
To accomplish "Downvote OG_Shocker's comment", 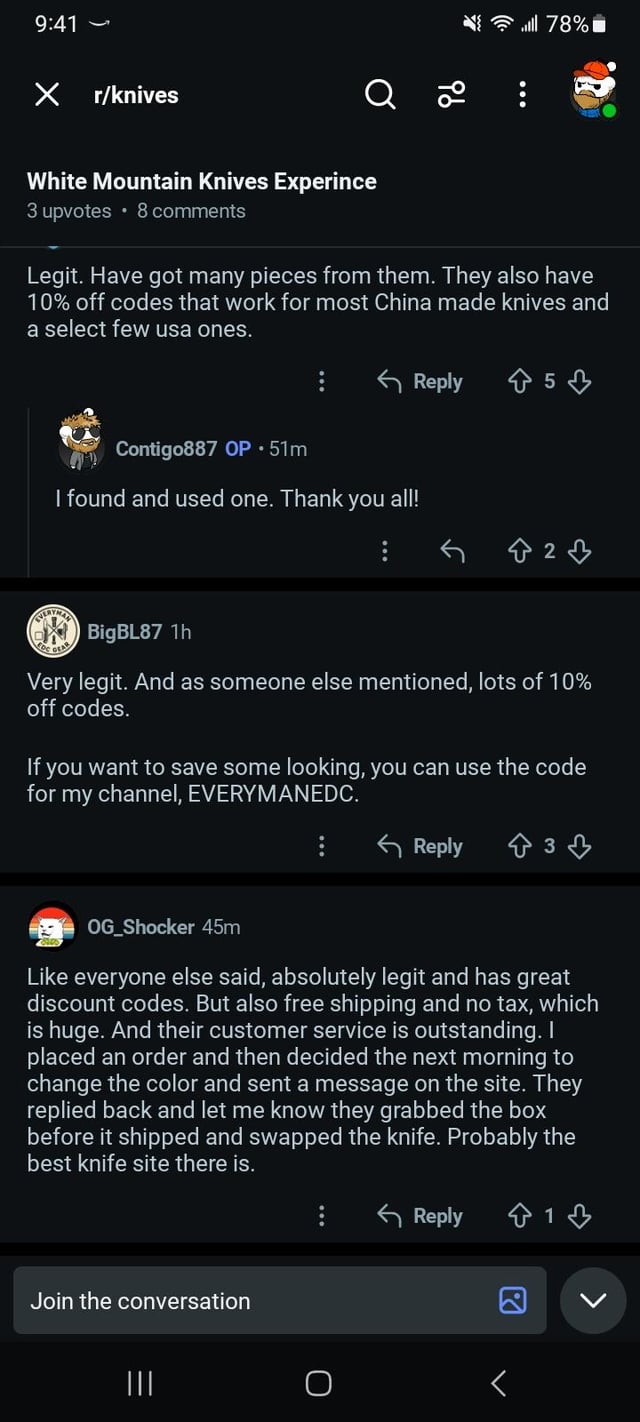I will pos(580,1216).
